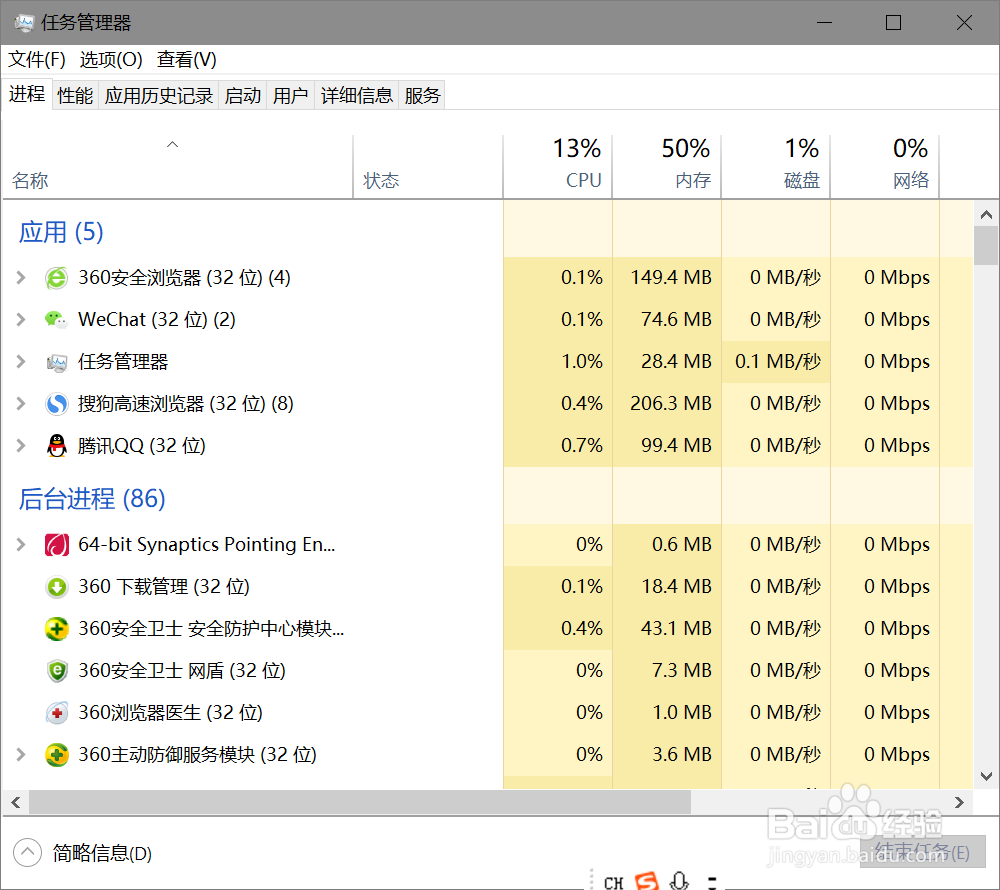
Task: Click the horizontal scrollbar thumb
Action: [360, 803]
